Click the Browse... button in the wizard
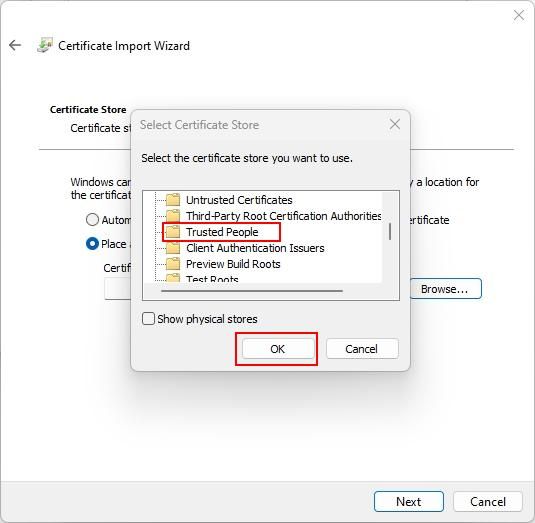This screenshot has width=535, height=523. click(x=445, y=289)
